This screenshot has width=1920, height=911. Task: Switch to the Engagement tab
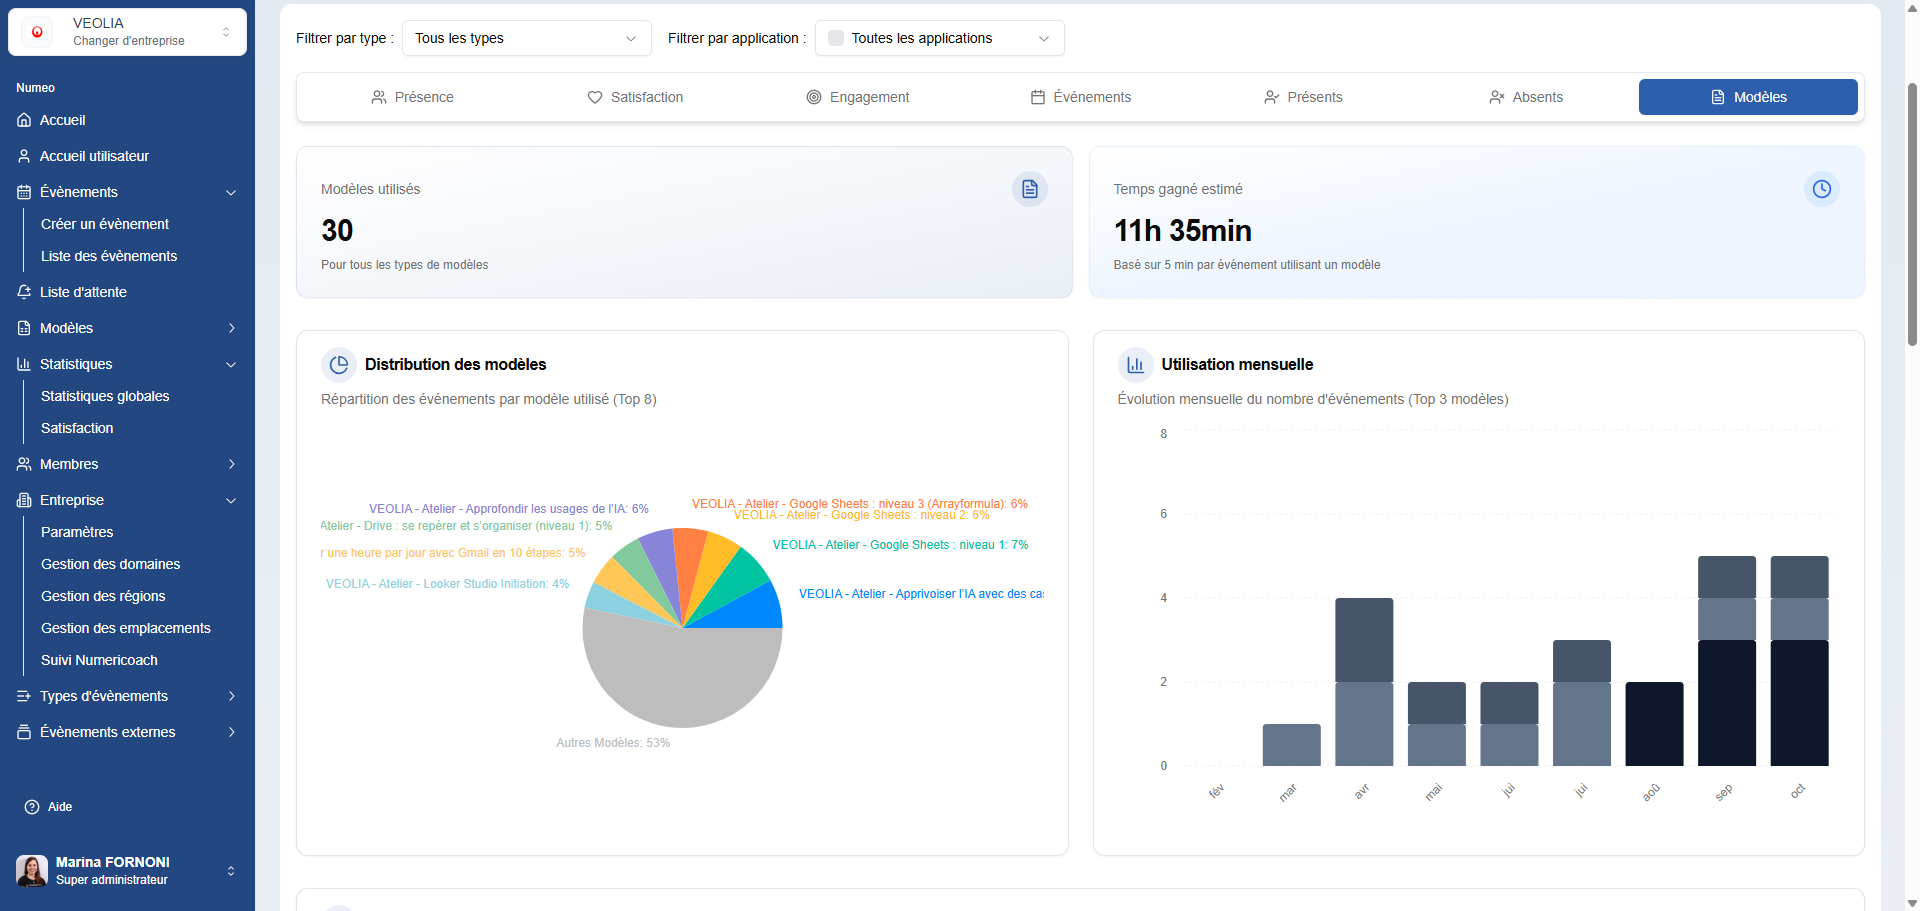pos(858,97)
